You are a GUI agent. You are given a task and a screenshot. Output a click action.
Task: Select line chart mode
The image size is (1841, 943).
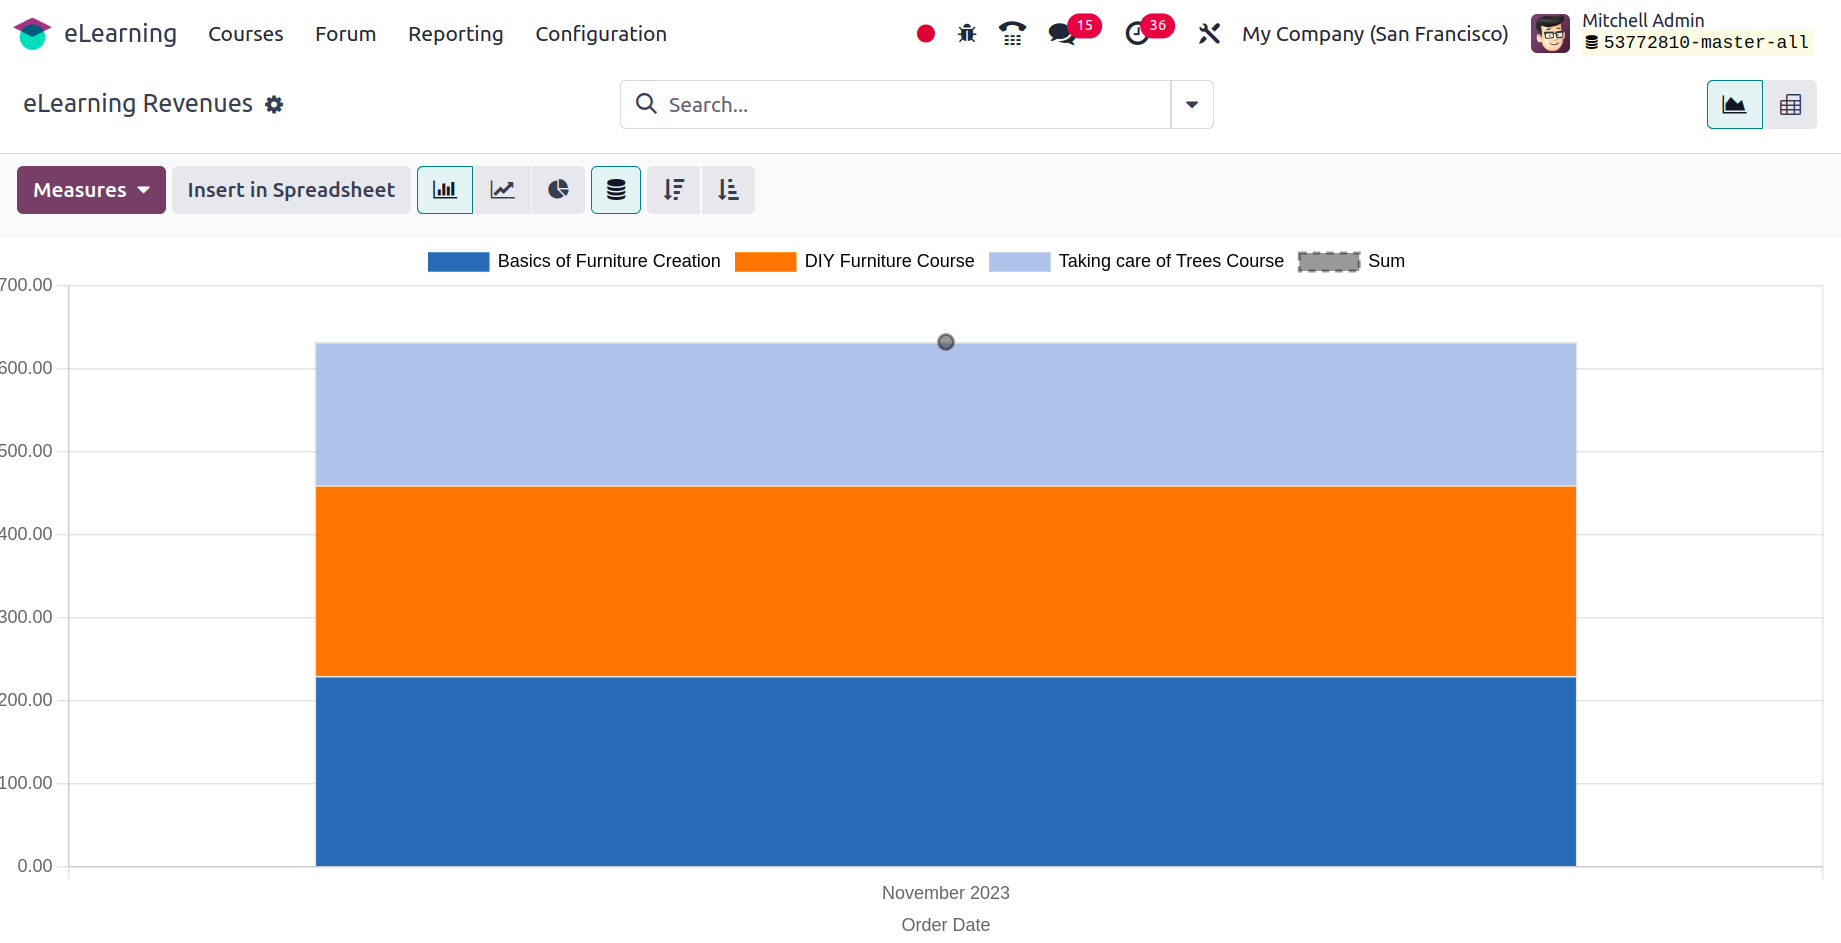502,190
